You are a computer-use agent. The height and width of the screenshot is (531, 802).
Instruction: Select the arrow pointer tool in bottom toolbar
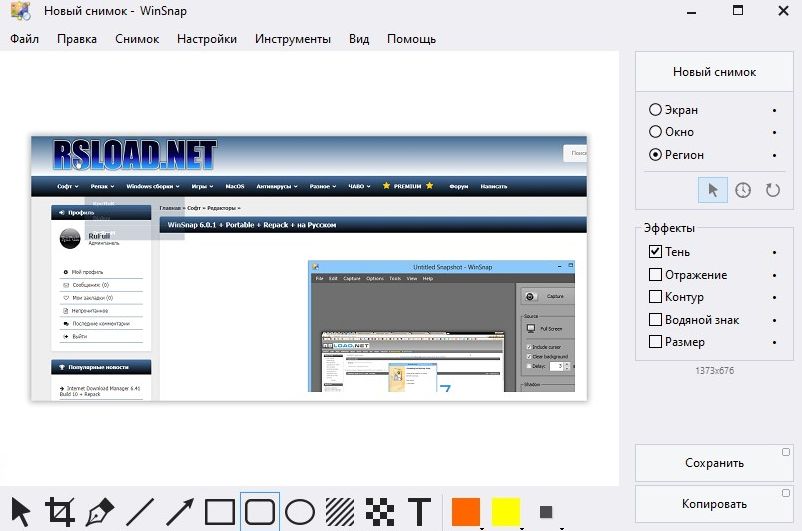click(x=20, y=512)
